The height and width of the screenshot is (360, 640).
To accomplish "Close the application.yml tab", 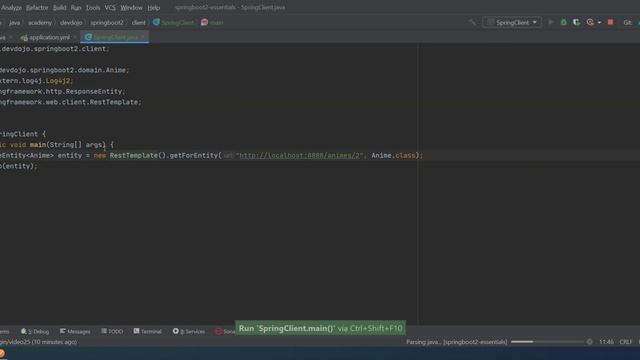I will 76,37.
